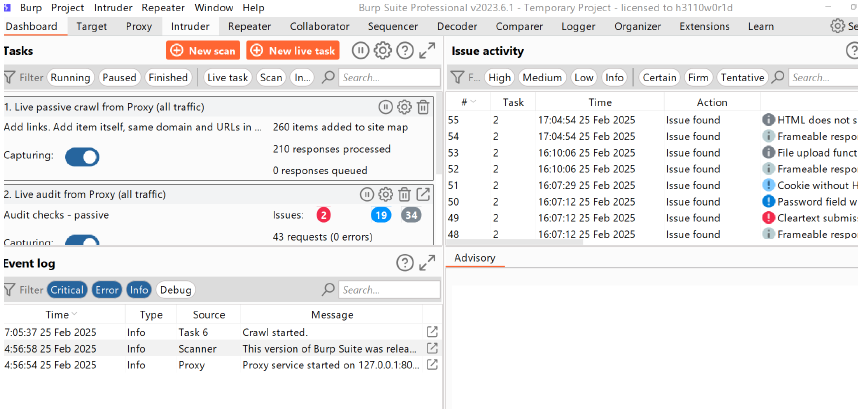Click Issue activity search magnifier icon
Image resolution: width=862 pixels, height=413 pixels.
778,77
